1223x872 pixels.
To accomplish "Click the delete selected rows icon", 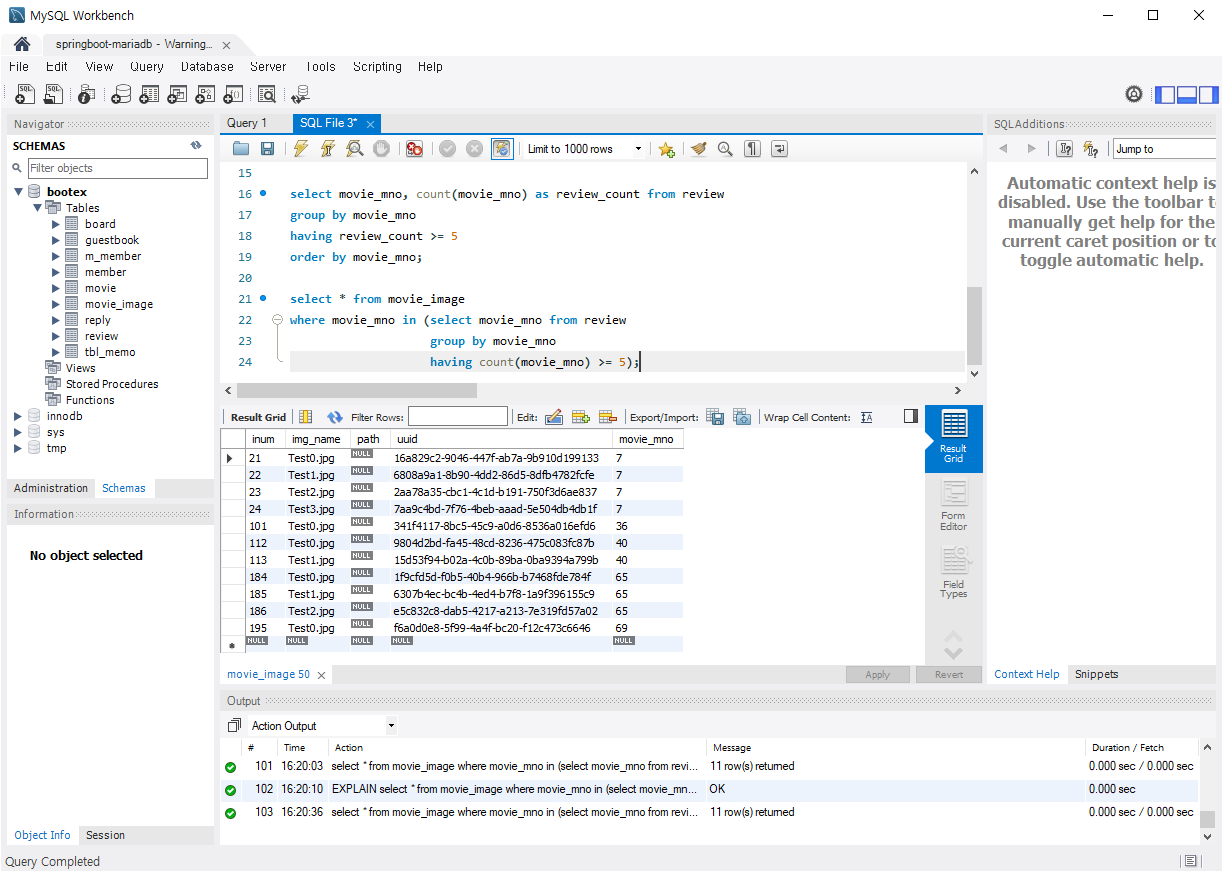I will tap(608, 417).
